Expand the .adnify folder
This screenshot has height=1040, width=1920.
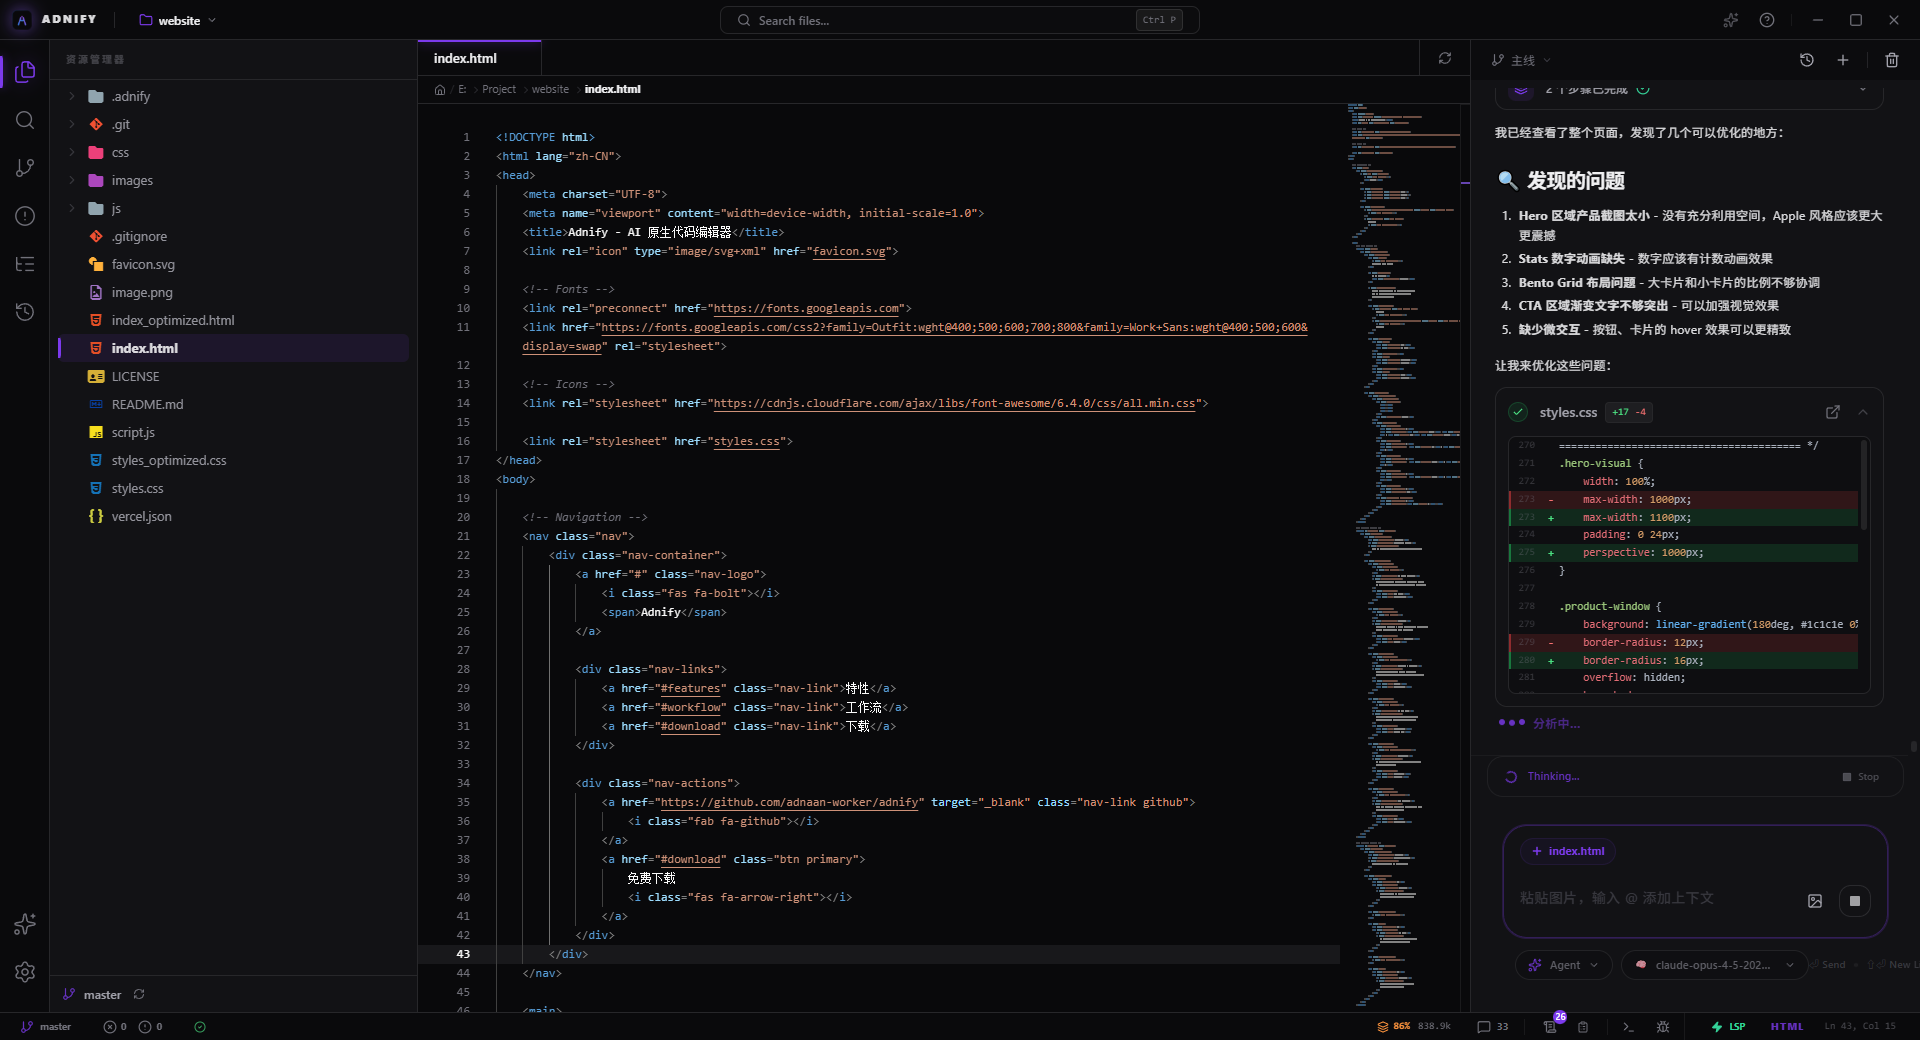[72, 96]
